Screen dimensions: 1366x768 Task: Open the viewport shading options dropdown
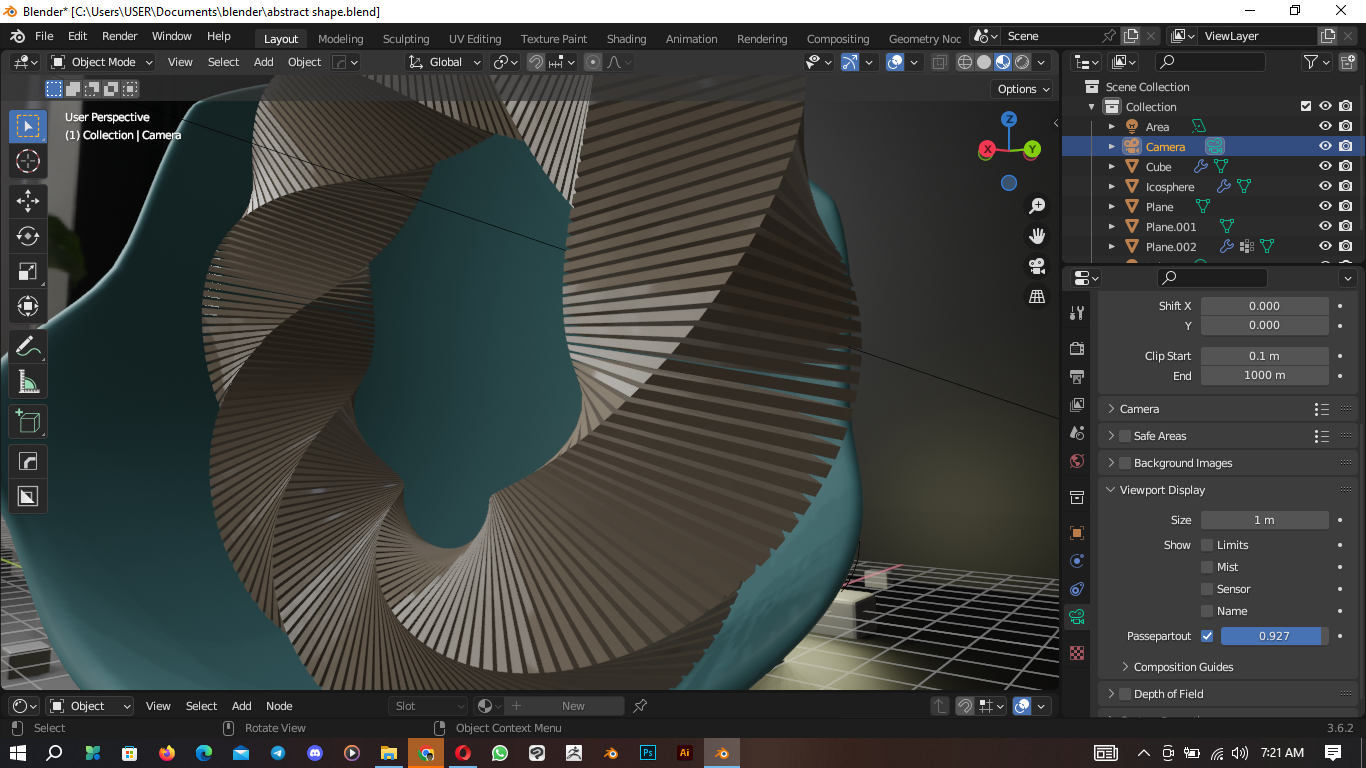pos(1042,62)
